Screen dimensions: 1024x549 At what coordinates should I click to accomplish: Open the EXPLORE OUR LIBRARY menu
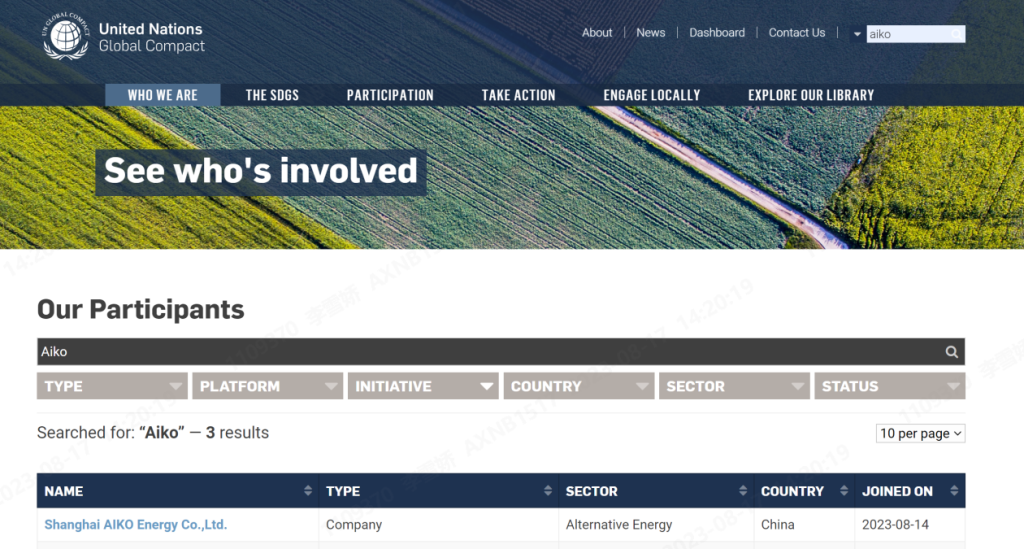point(811,95)
